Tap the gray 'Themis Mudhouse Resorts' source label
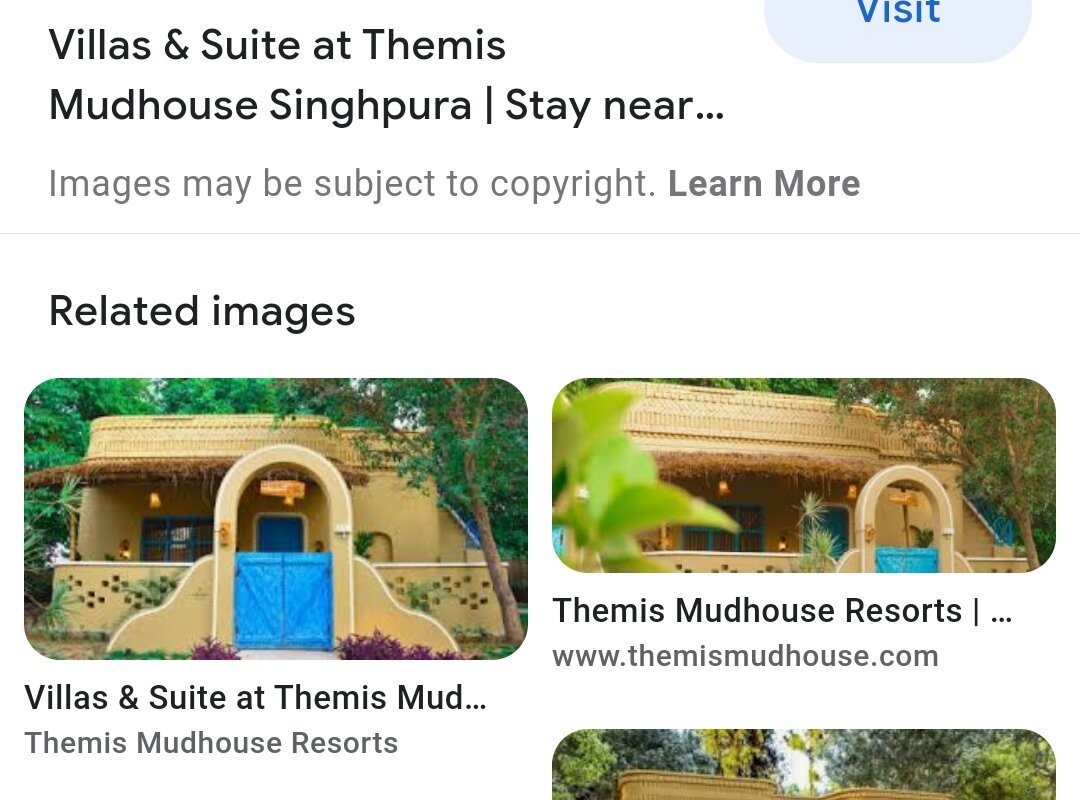This screenshot has width=1080, height=800. 211,743
